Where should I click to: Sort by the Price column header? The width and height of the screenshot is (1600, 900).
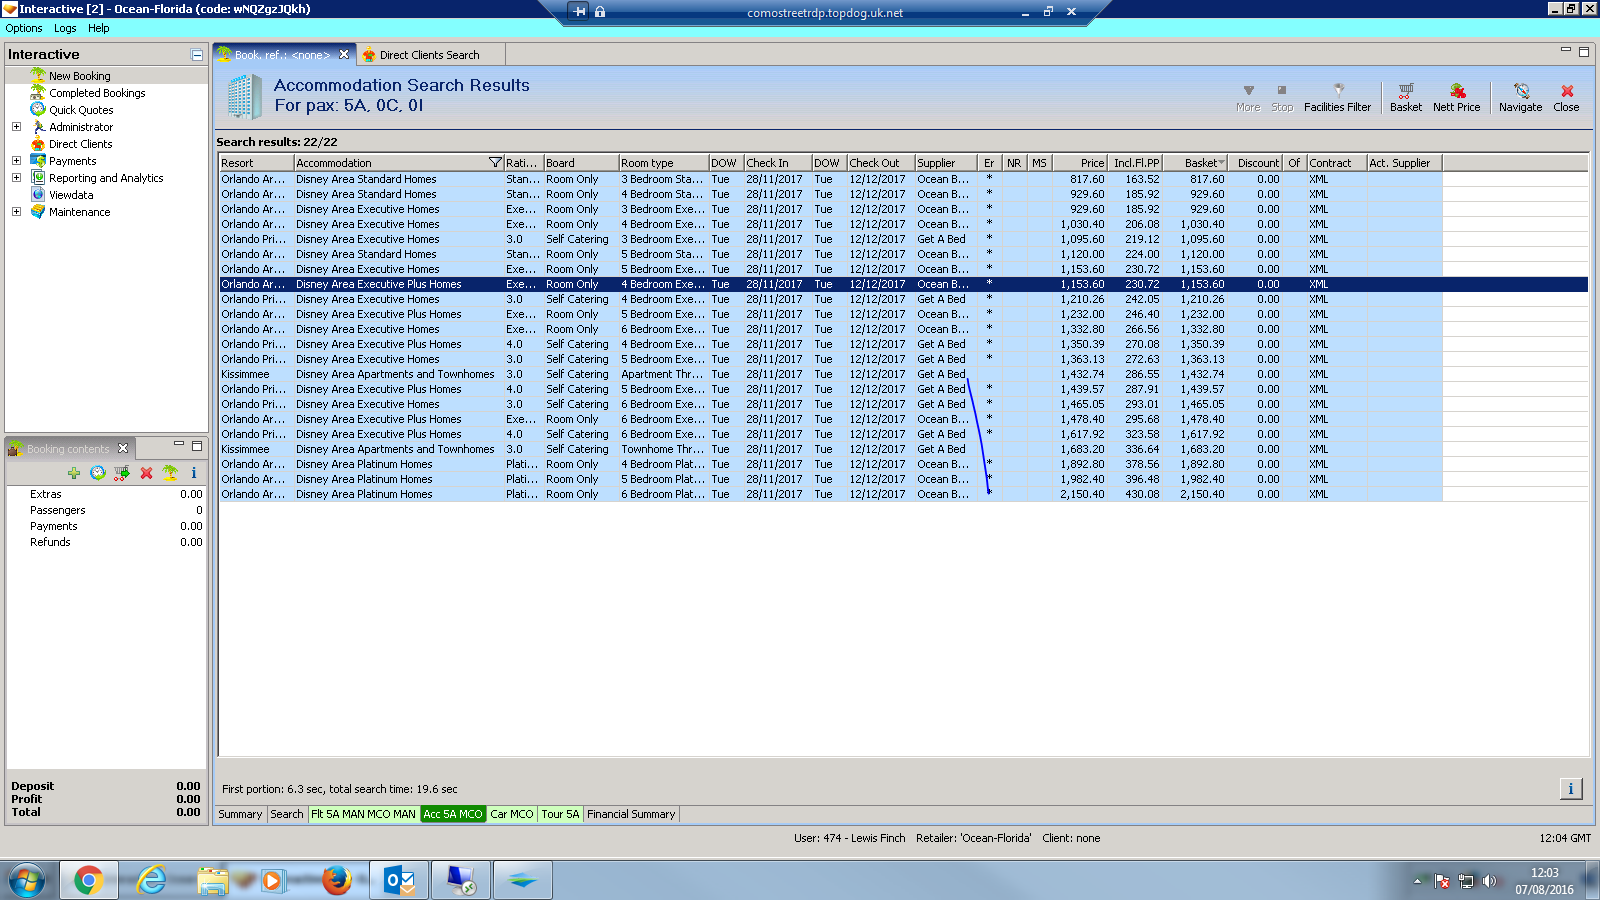point(1080,163)
